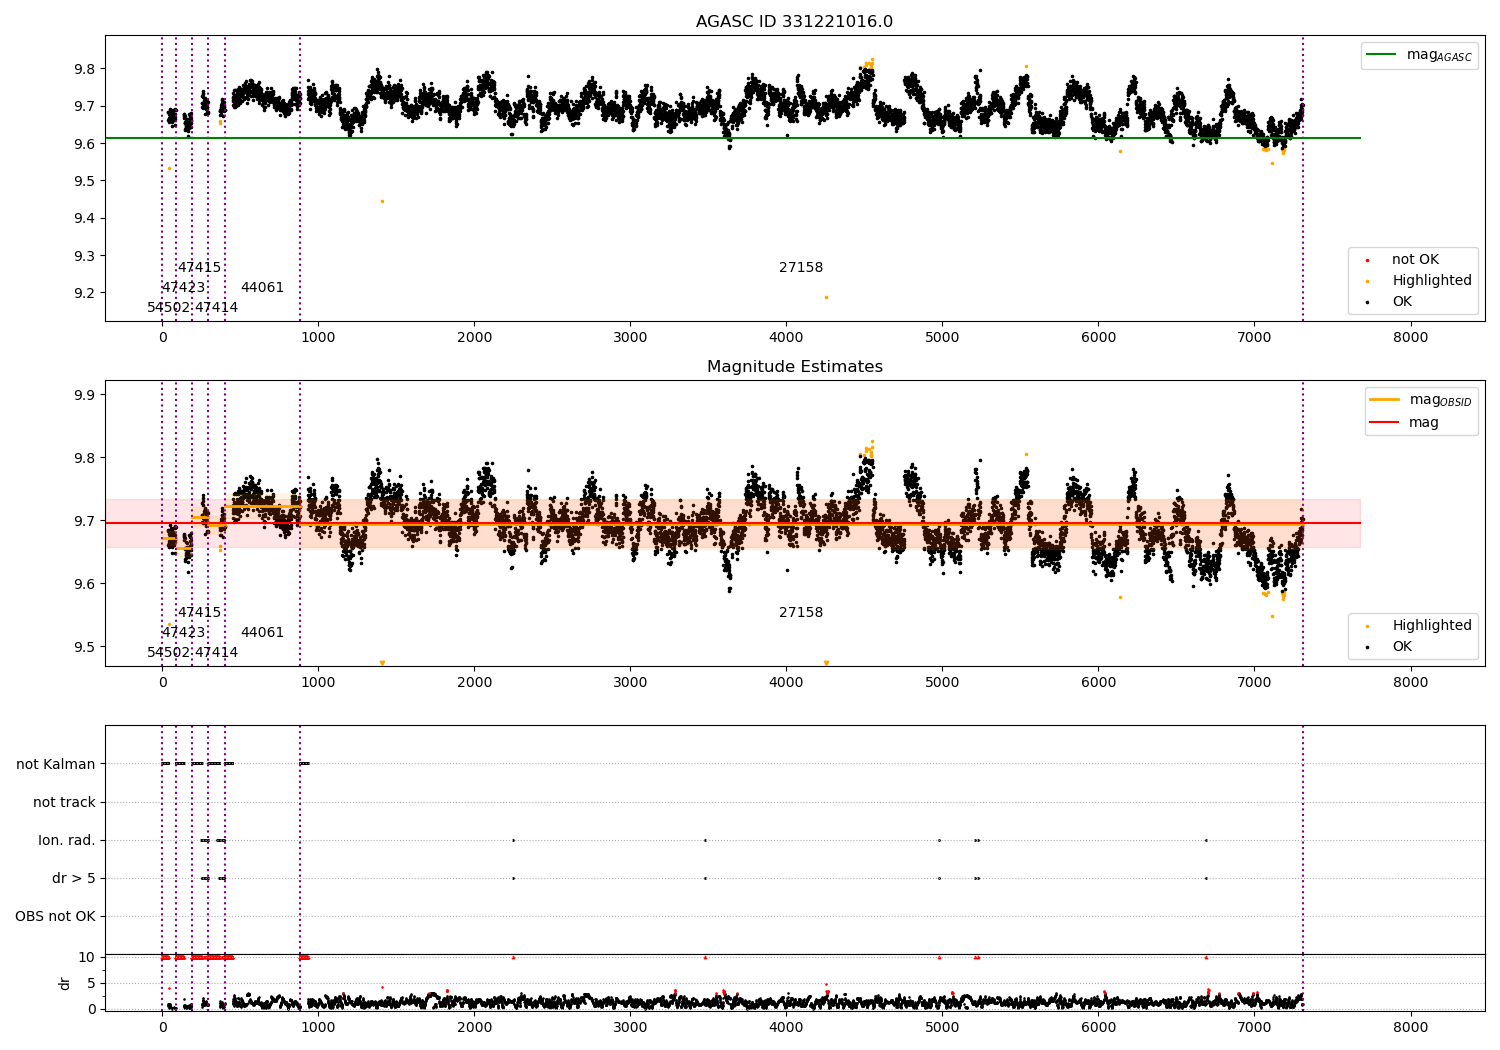The image size is (1500, 1050).
Task: Click the orange outlier near 9.19 in the top plot
Action: [826, 297]
